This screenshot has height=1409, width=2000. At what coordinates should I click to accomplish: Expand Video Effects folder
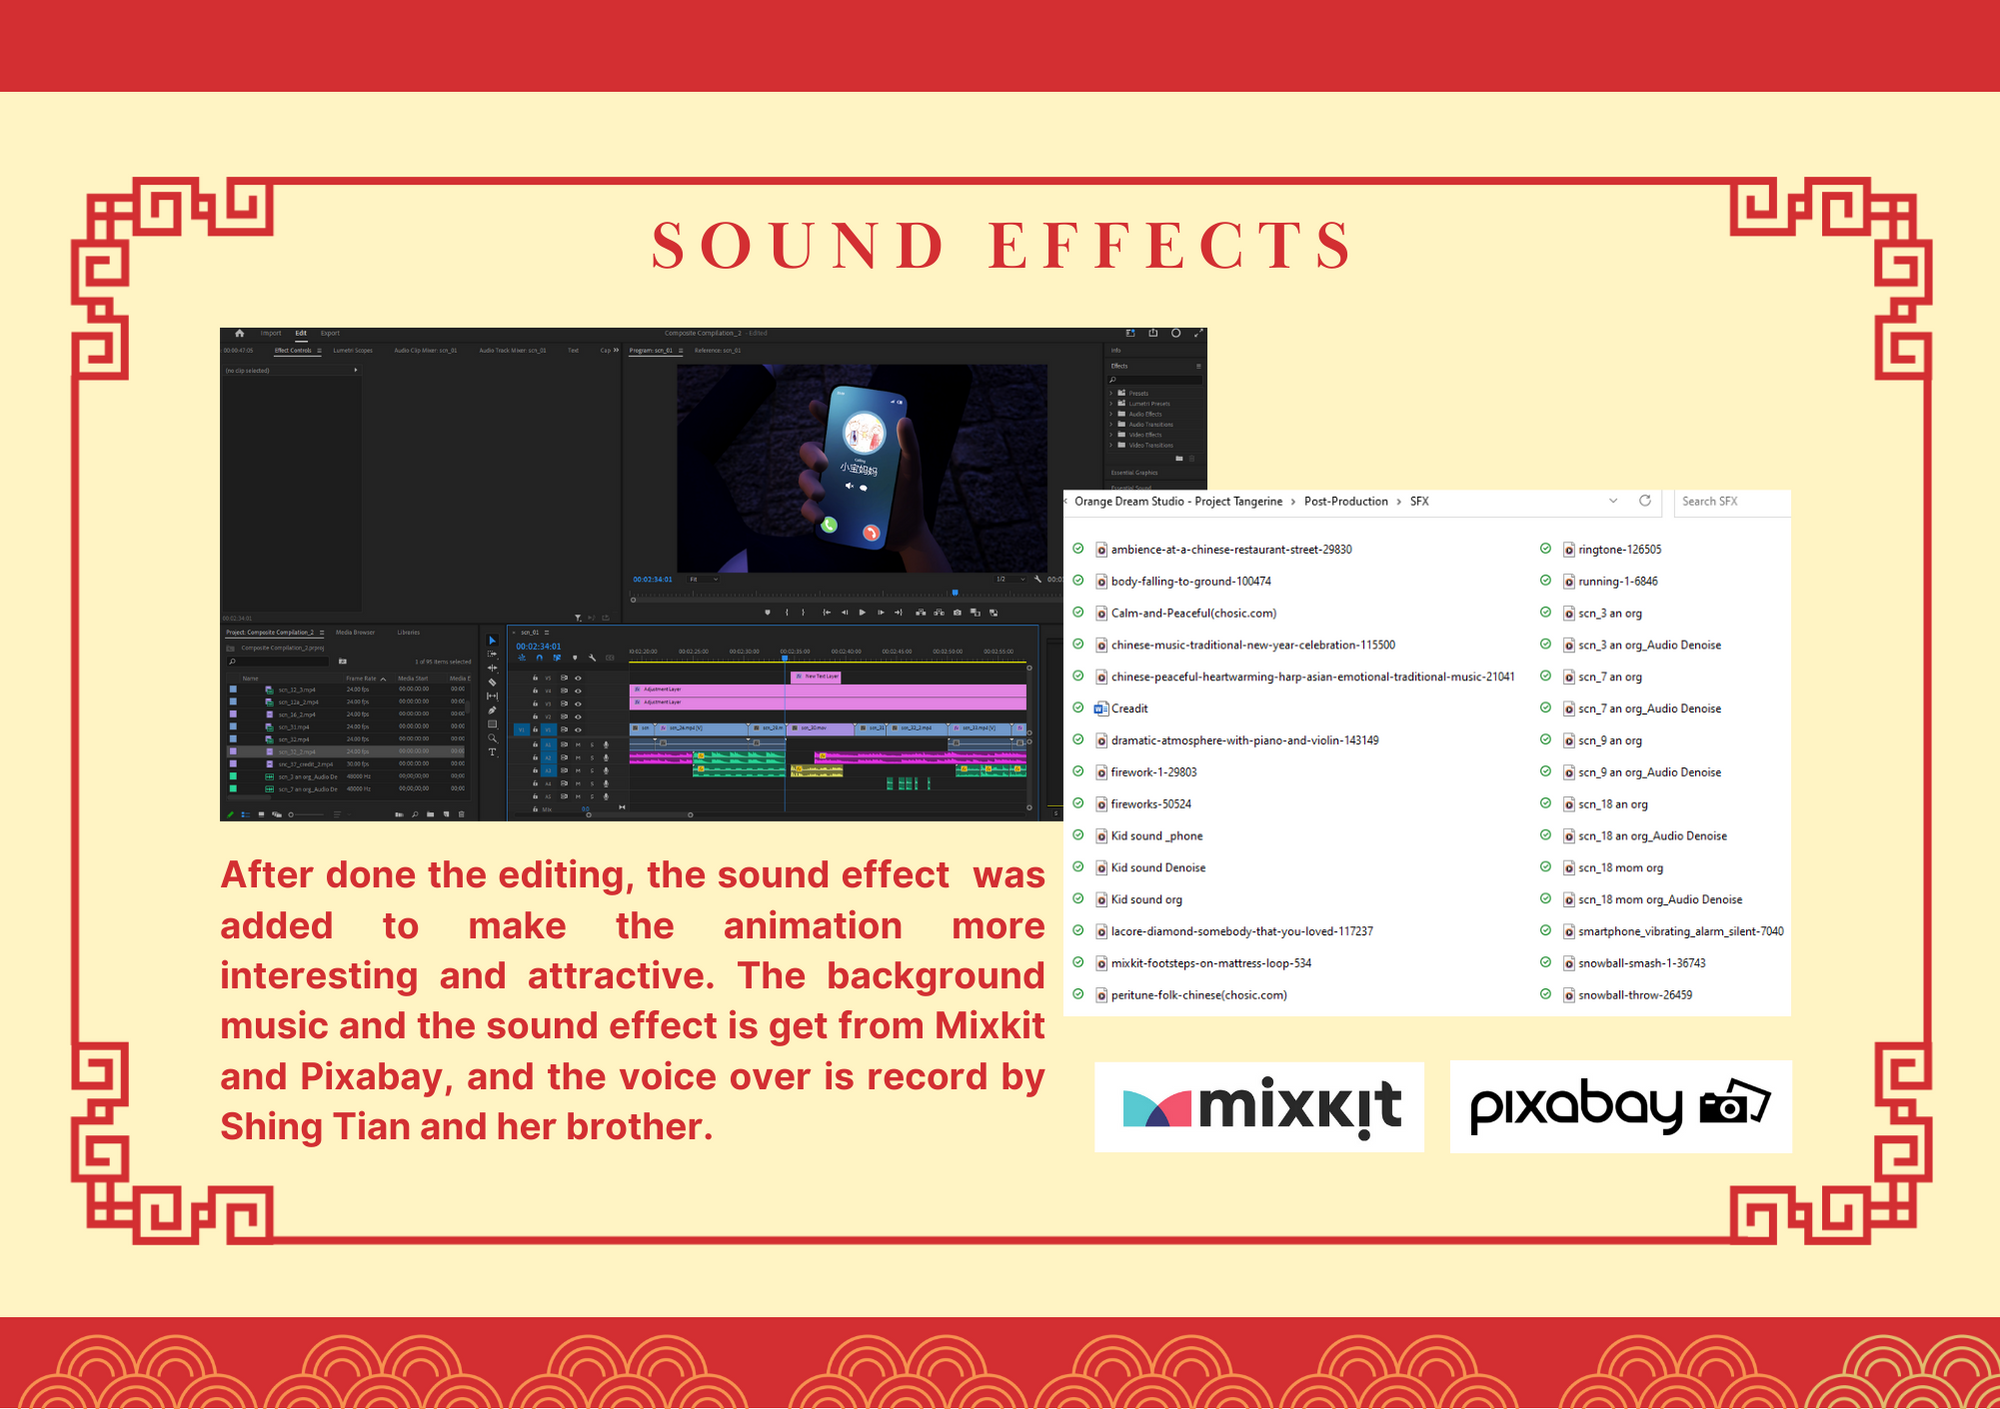[1111, 435]
